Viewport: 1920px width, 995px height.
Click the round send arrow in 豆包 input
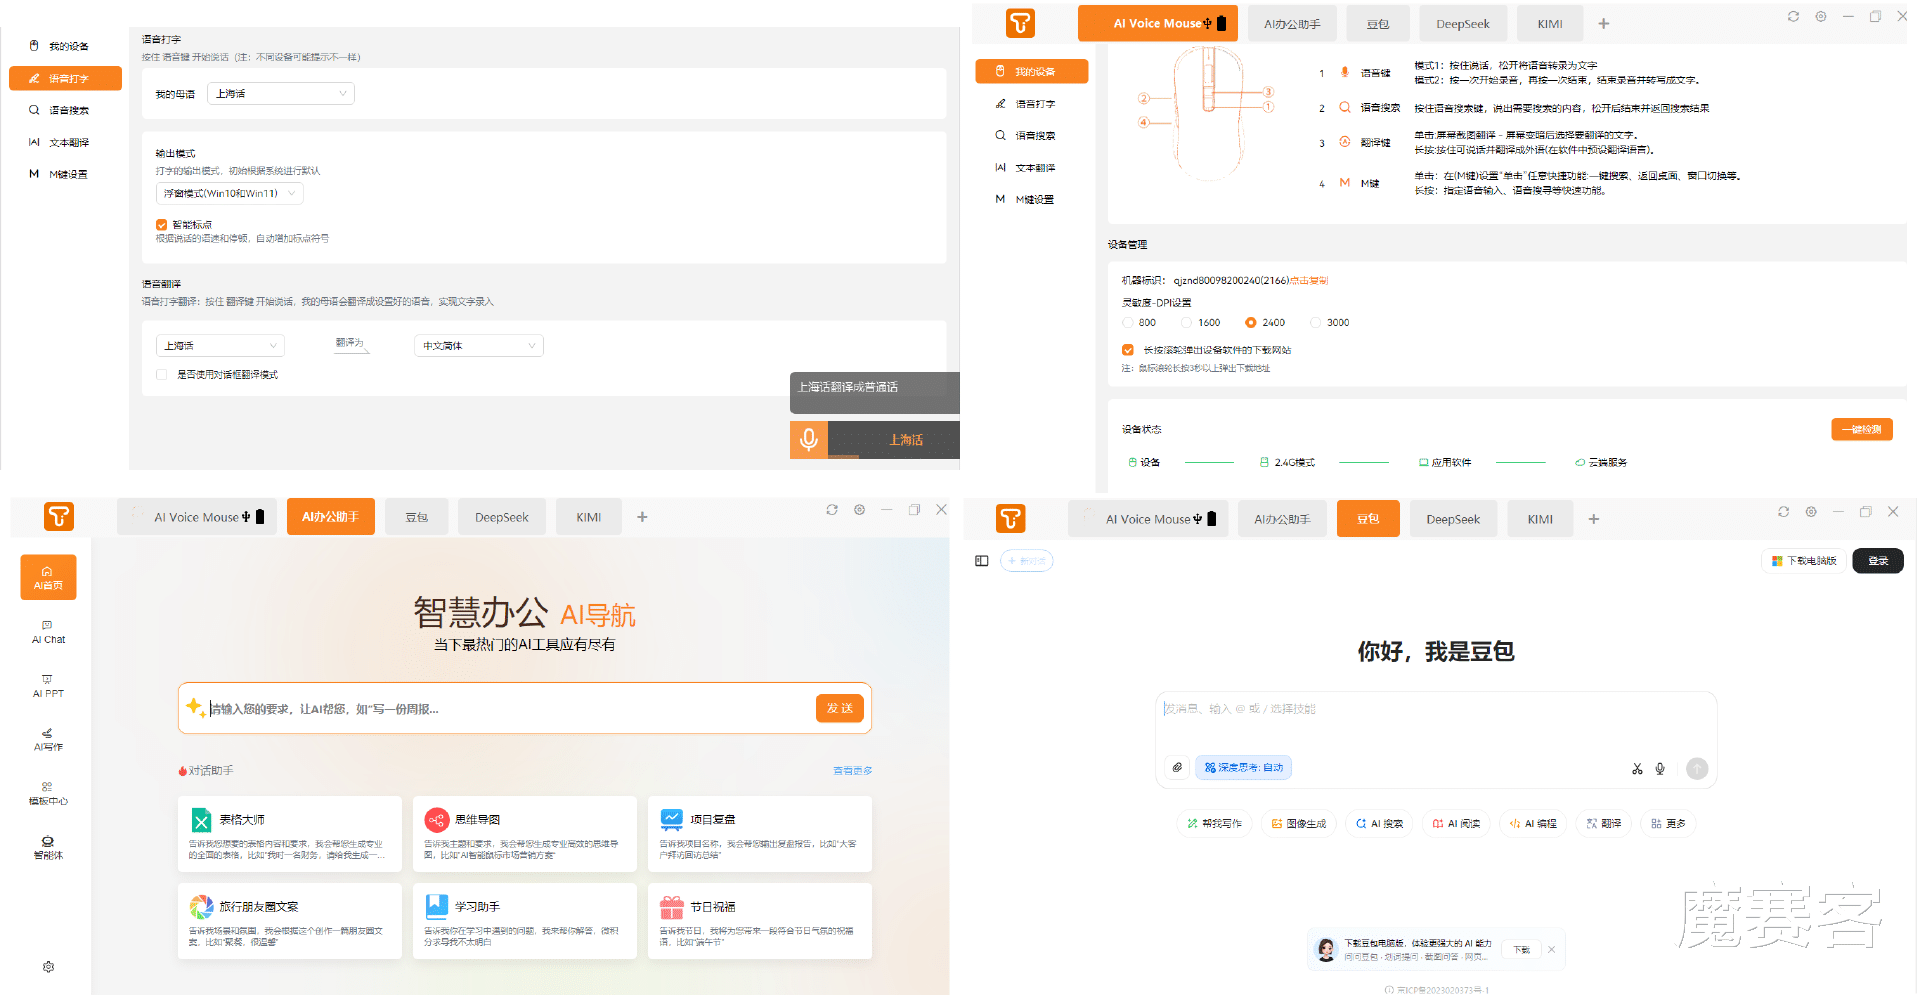[1697, 768]
